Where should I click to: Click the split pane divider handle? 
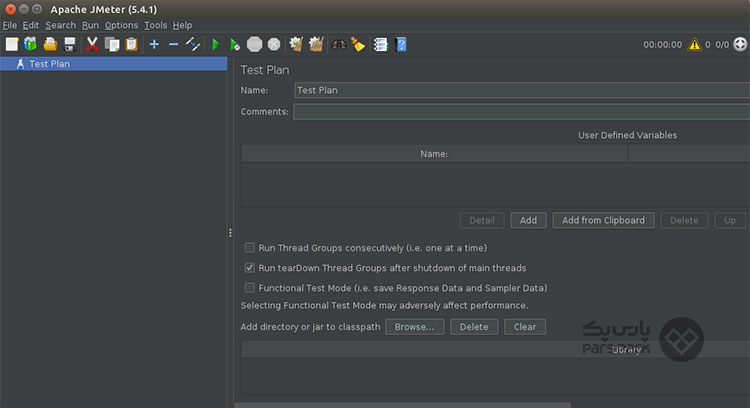(x=230, y=233)
